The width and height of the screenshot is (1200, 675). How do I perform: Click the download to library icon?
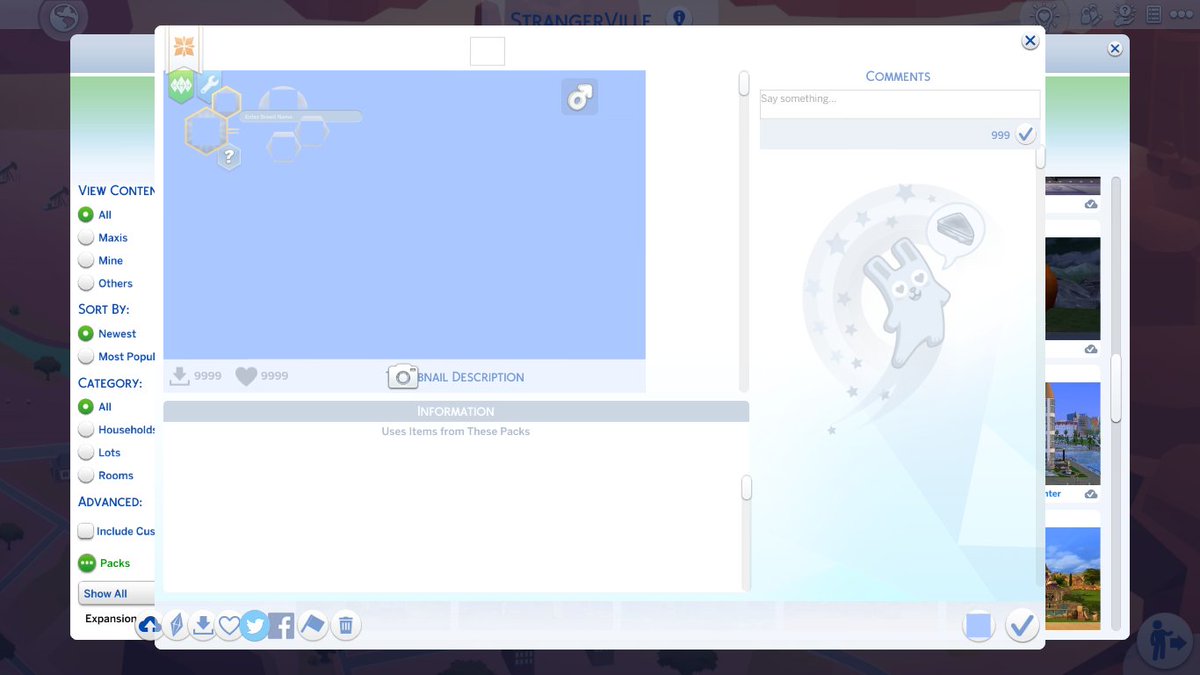pyautogui.click(x=203, y=626)
